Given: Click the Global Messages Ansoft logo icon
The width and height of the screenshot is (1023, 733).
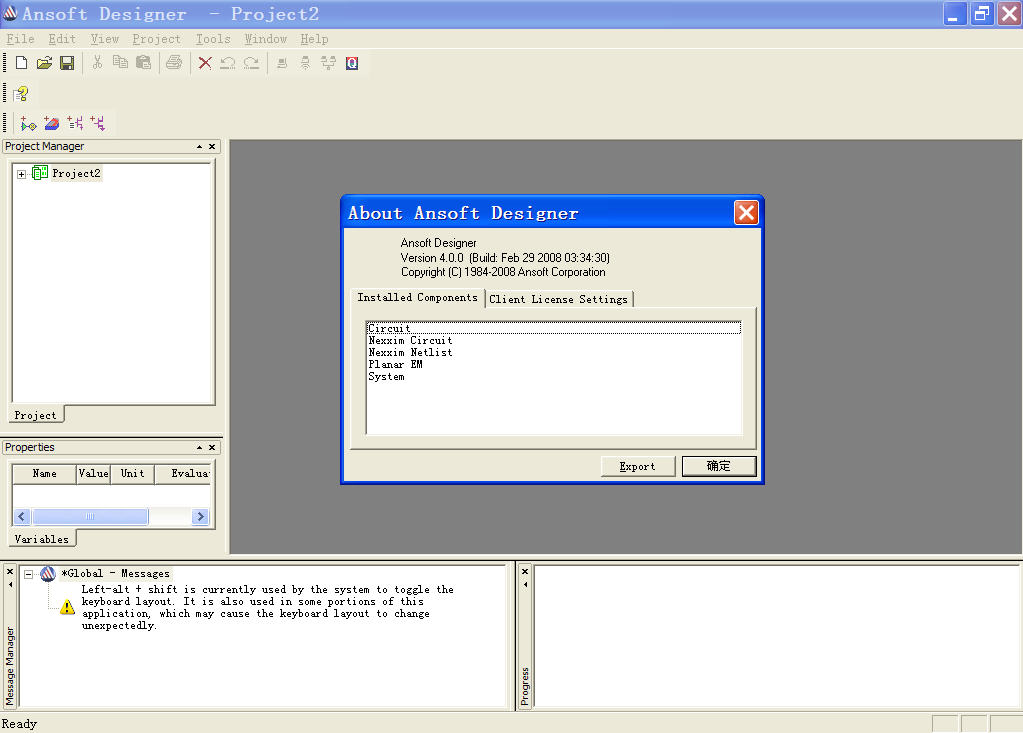Looking at the screenshot, I should click(48, 574).
